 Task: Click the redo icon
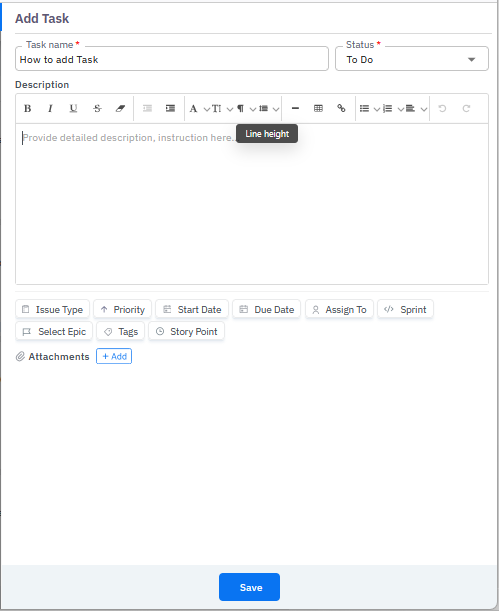point(466,108)
